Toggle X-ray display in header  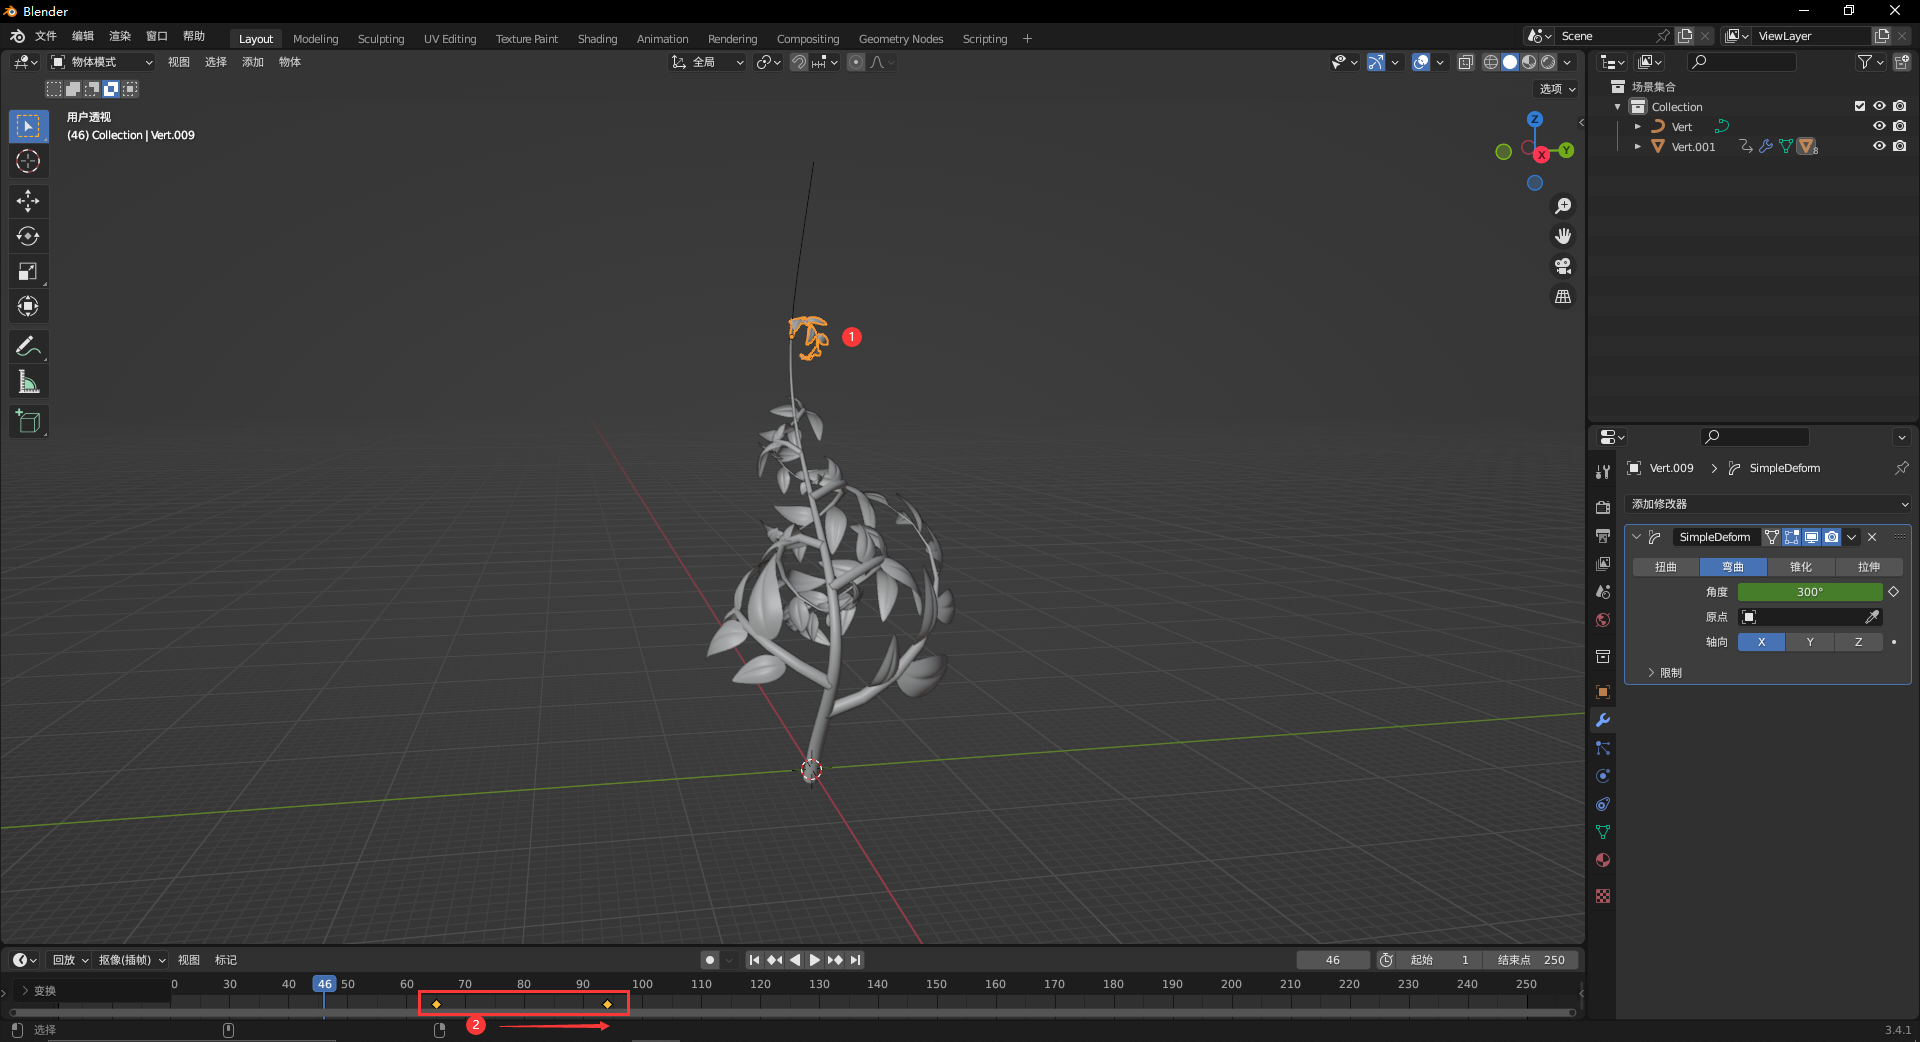coord(1465,62)
